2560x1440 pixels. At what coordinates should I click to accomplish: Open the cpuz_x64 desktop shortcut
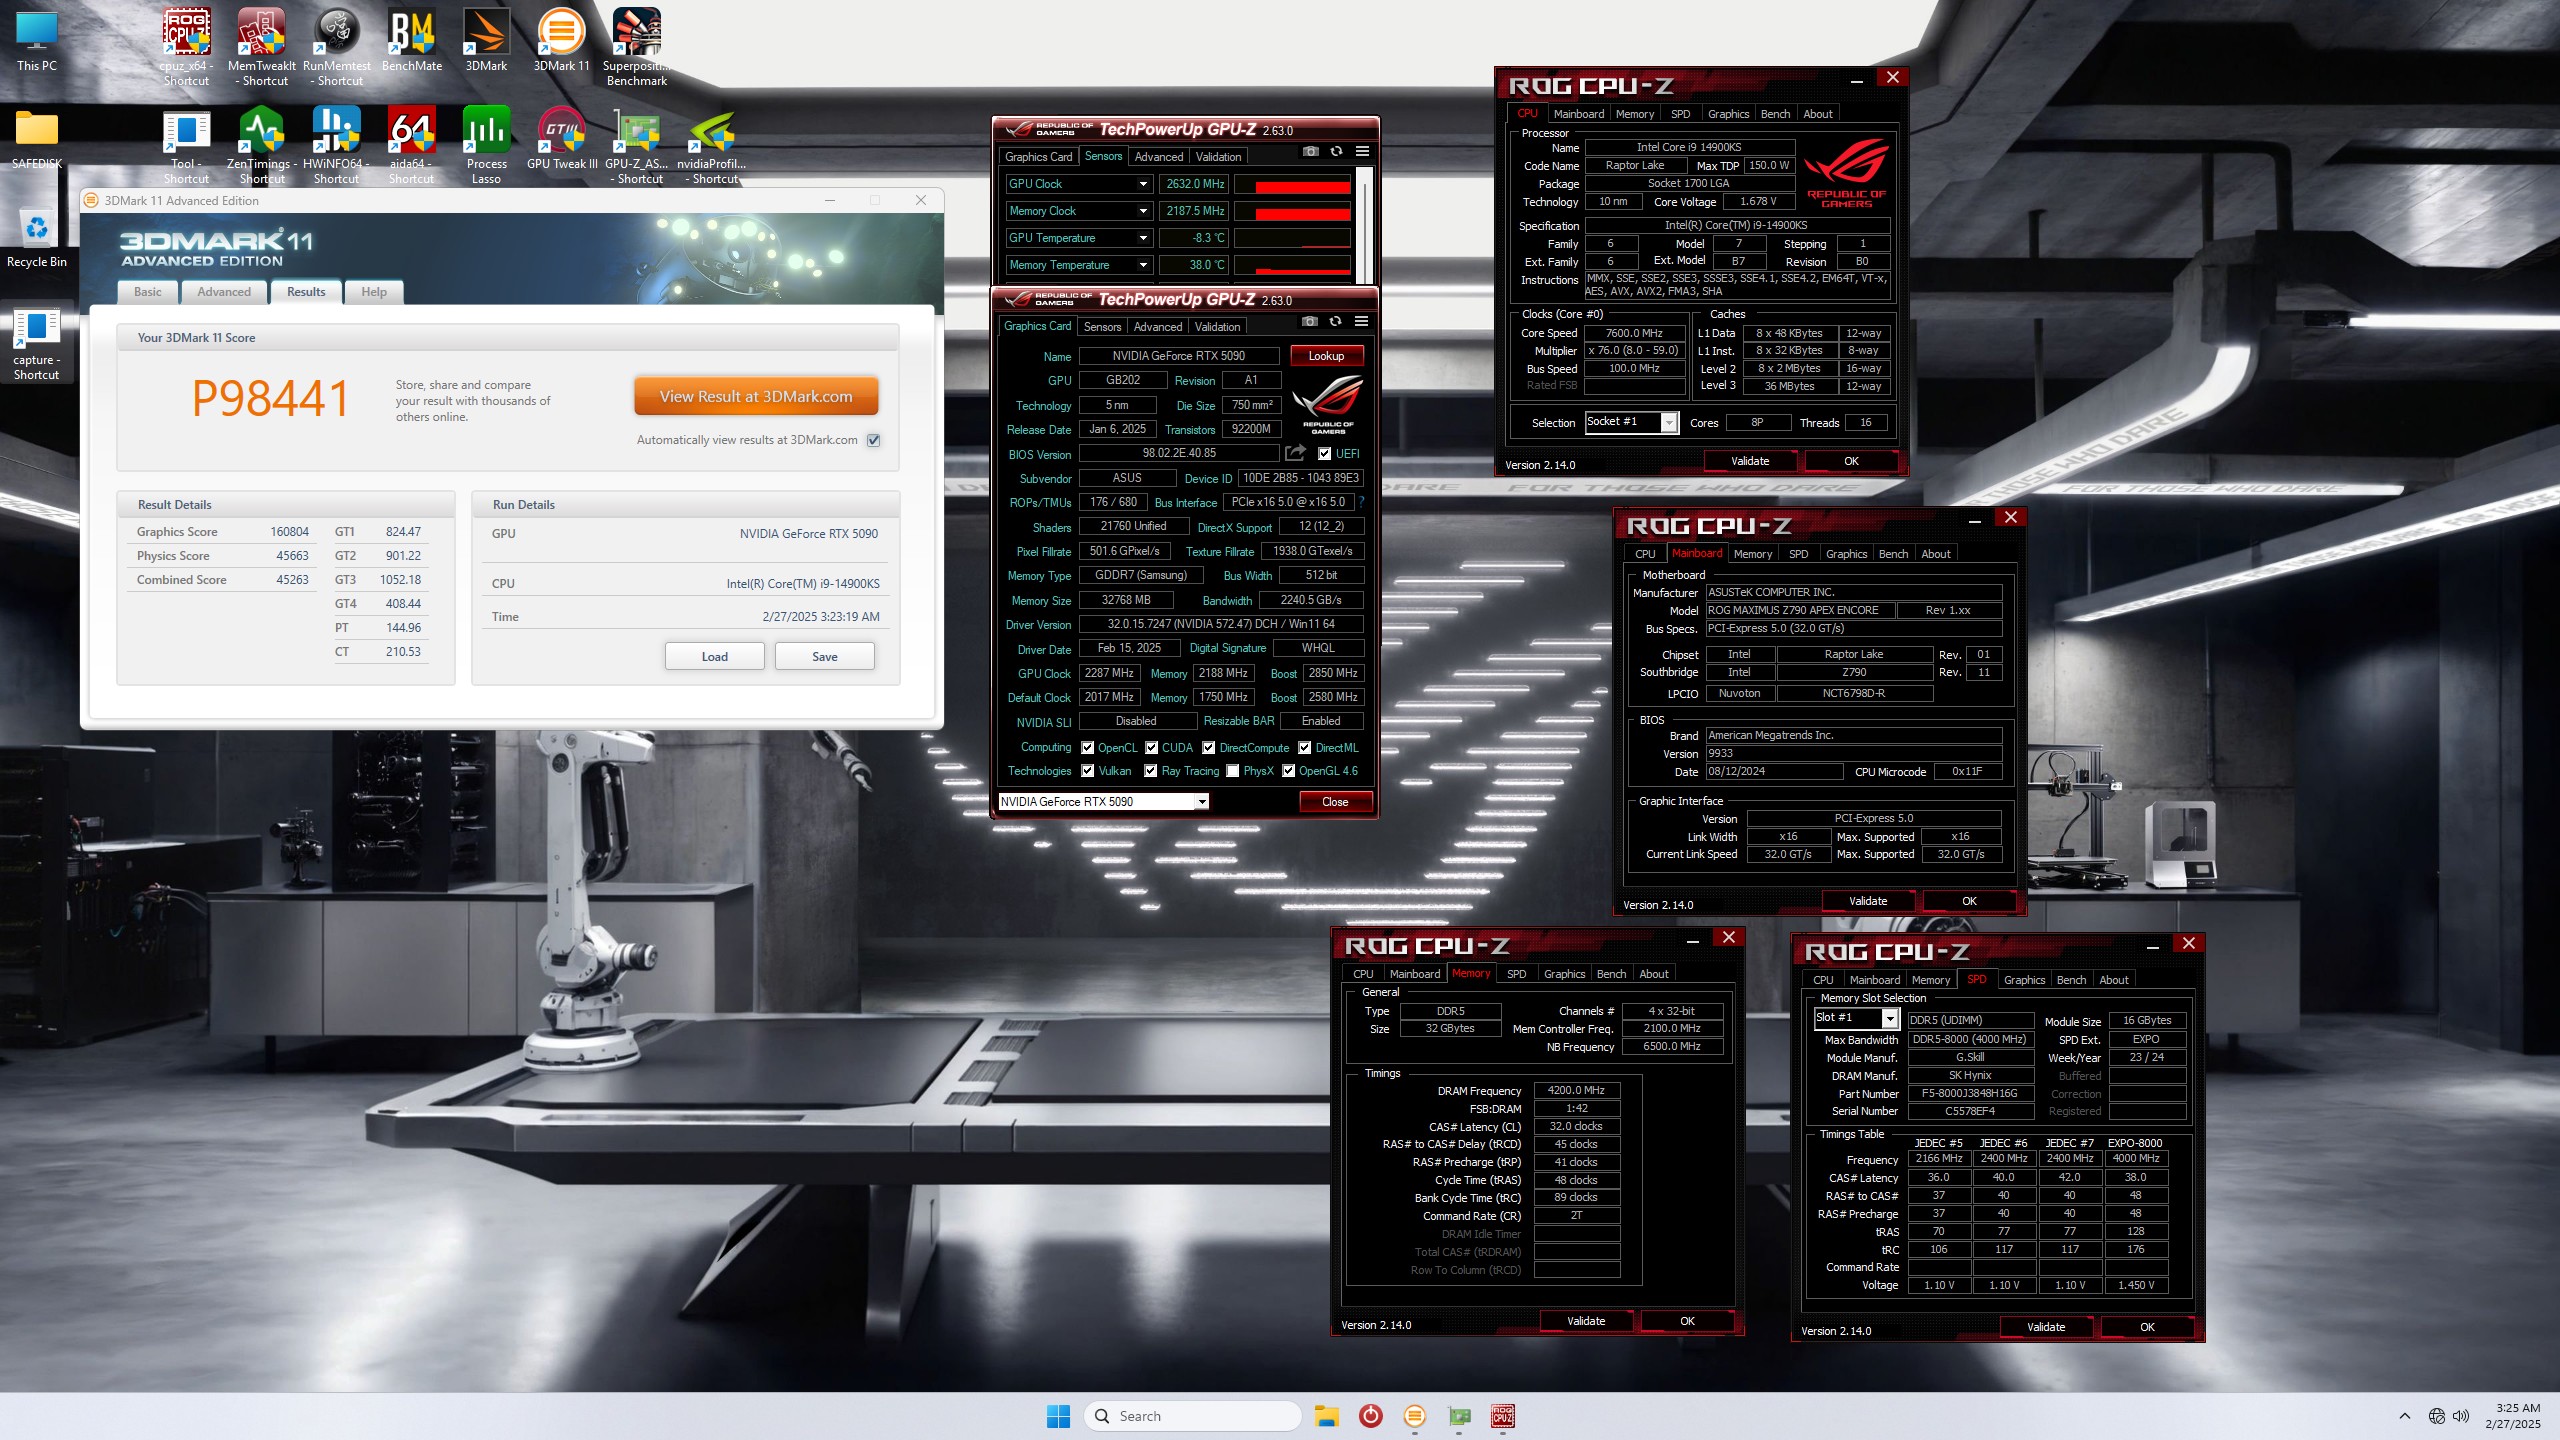pos(187,46)
